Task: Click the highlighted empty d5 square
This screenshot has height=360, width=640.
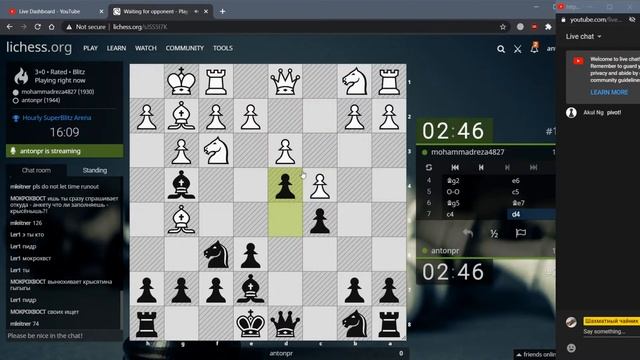Action: click(x=285, y=219)
